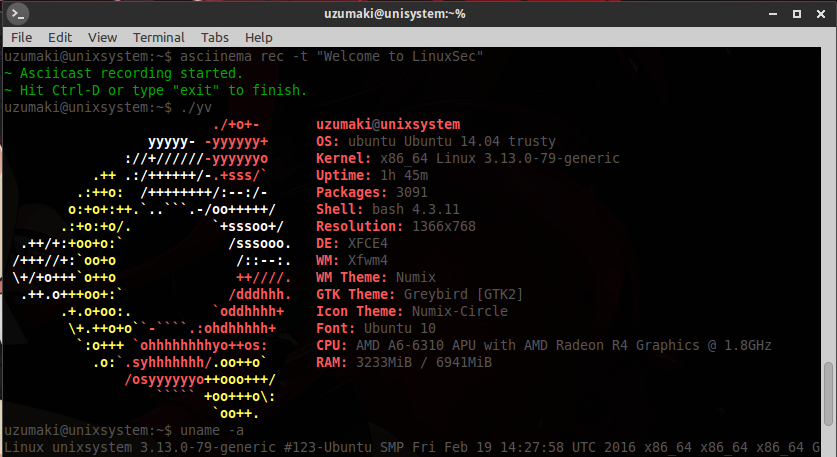This screenshot has width=837, height=457.
Task: Close the terminal window
Action: [821, 14]
